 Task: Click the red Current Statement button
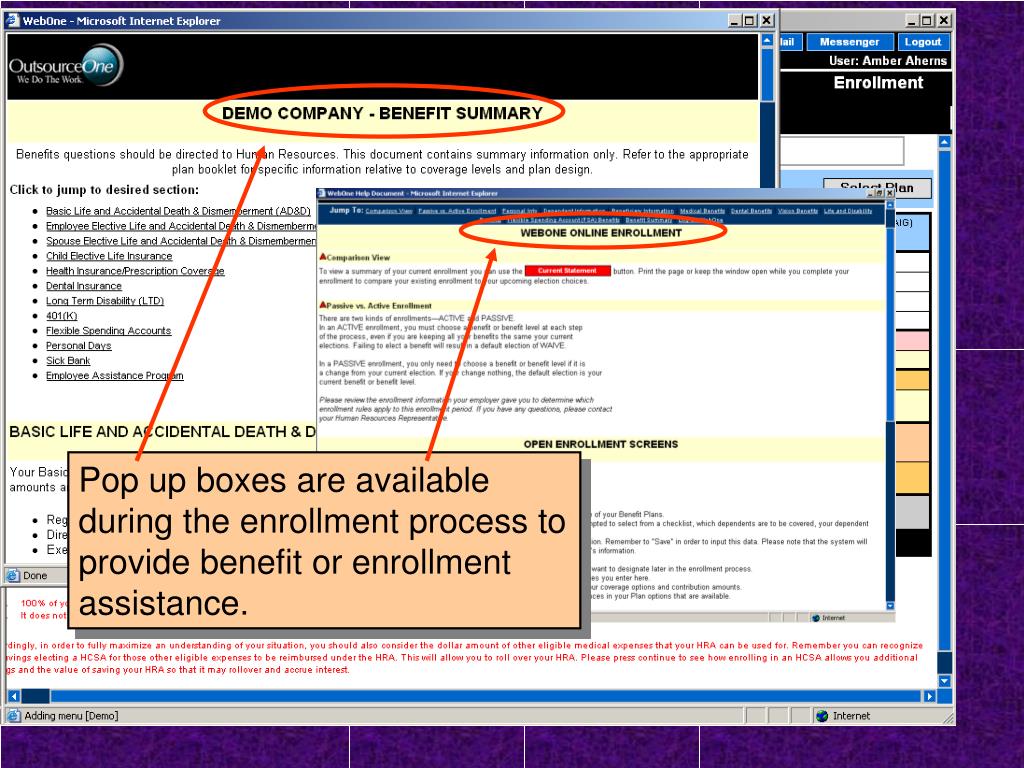point(568,270)
